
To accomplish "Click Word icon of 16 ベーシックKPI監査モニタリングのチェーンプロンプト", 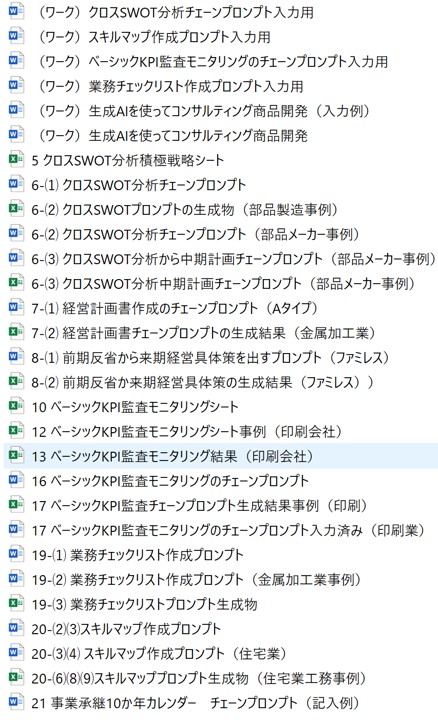I will pyautogui.click(x=16, y=480).
